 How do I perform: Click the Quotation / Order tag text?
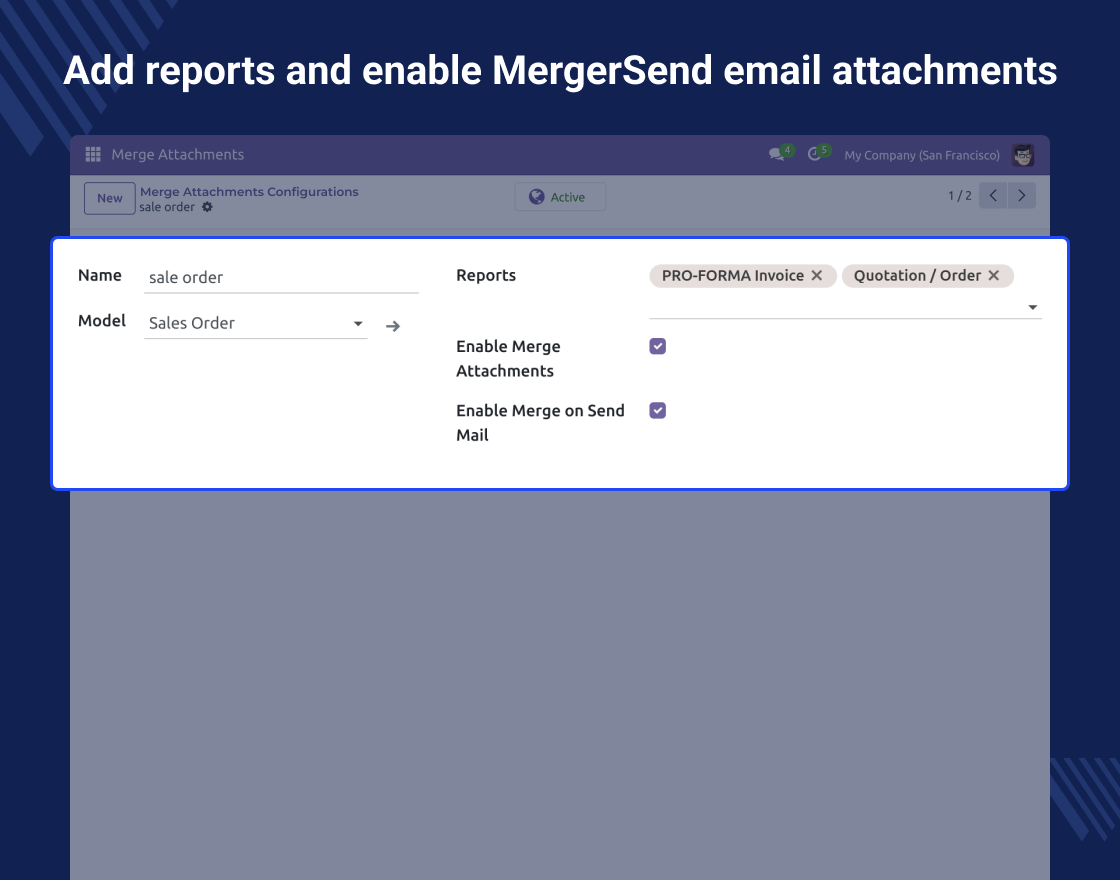tap(917, 276)
